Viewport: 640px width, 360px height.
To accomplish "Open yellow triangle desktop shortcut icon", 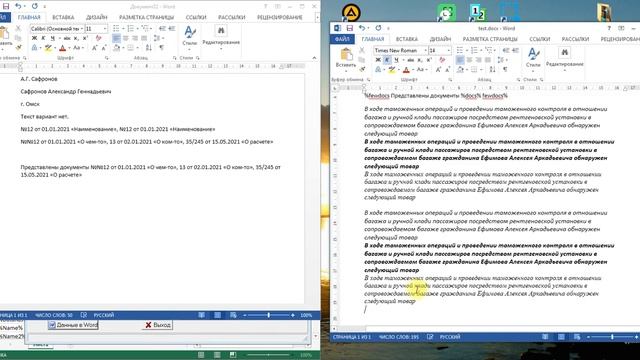I will pyautogui.click(x=351, y=13).
